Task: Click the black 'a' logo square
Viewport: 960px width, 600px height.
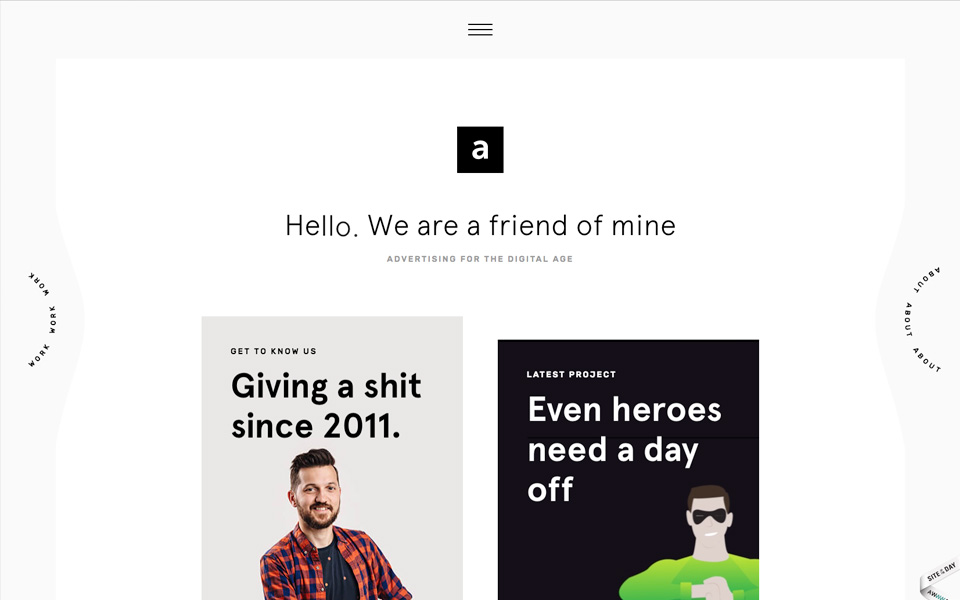Action: point(480,149)
